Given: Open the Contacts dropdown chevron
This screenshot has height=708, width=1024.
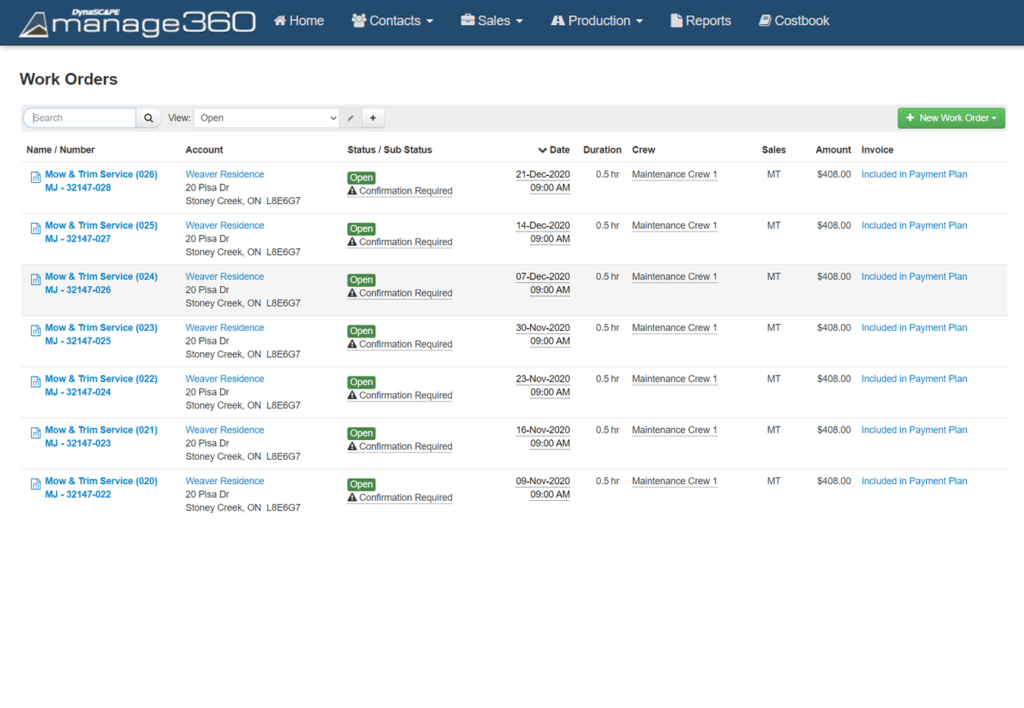Looking at the screenshot, I should click(x=431, y=20).
